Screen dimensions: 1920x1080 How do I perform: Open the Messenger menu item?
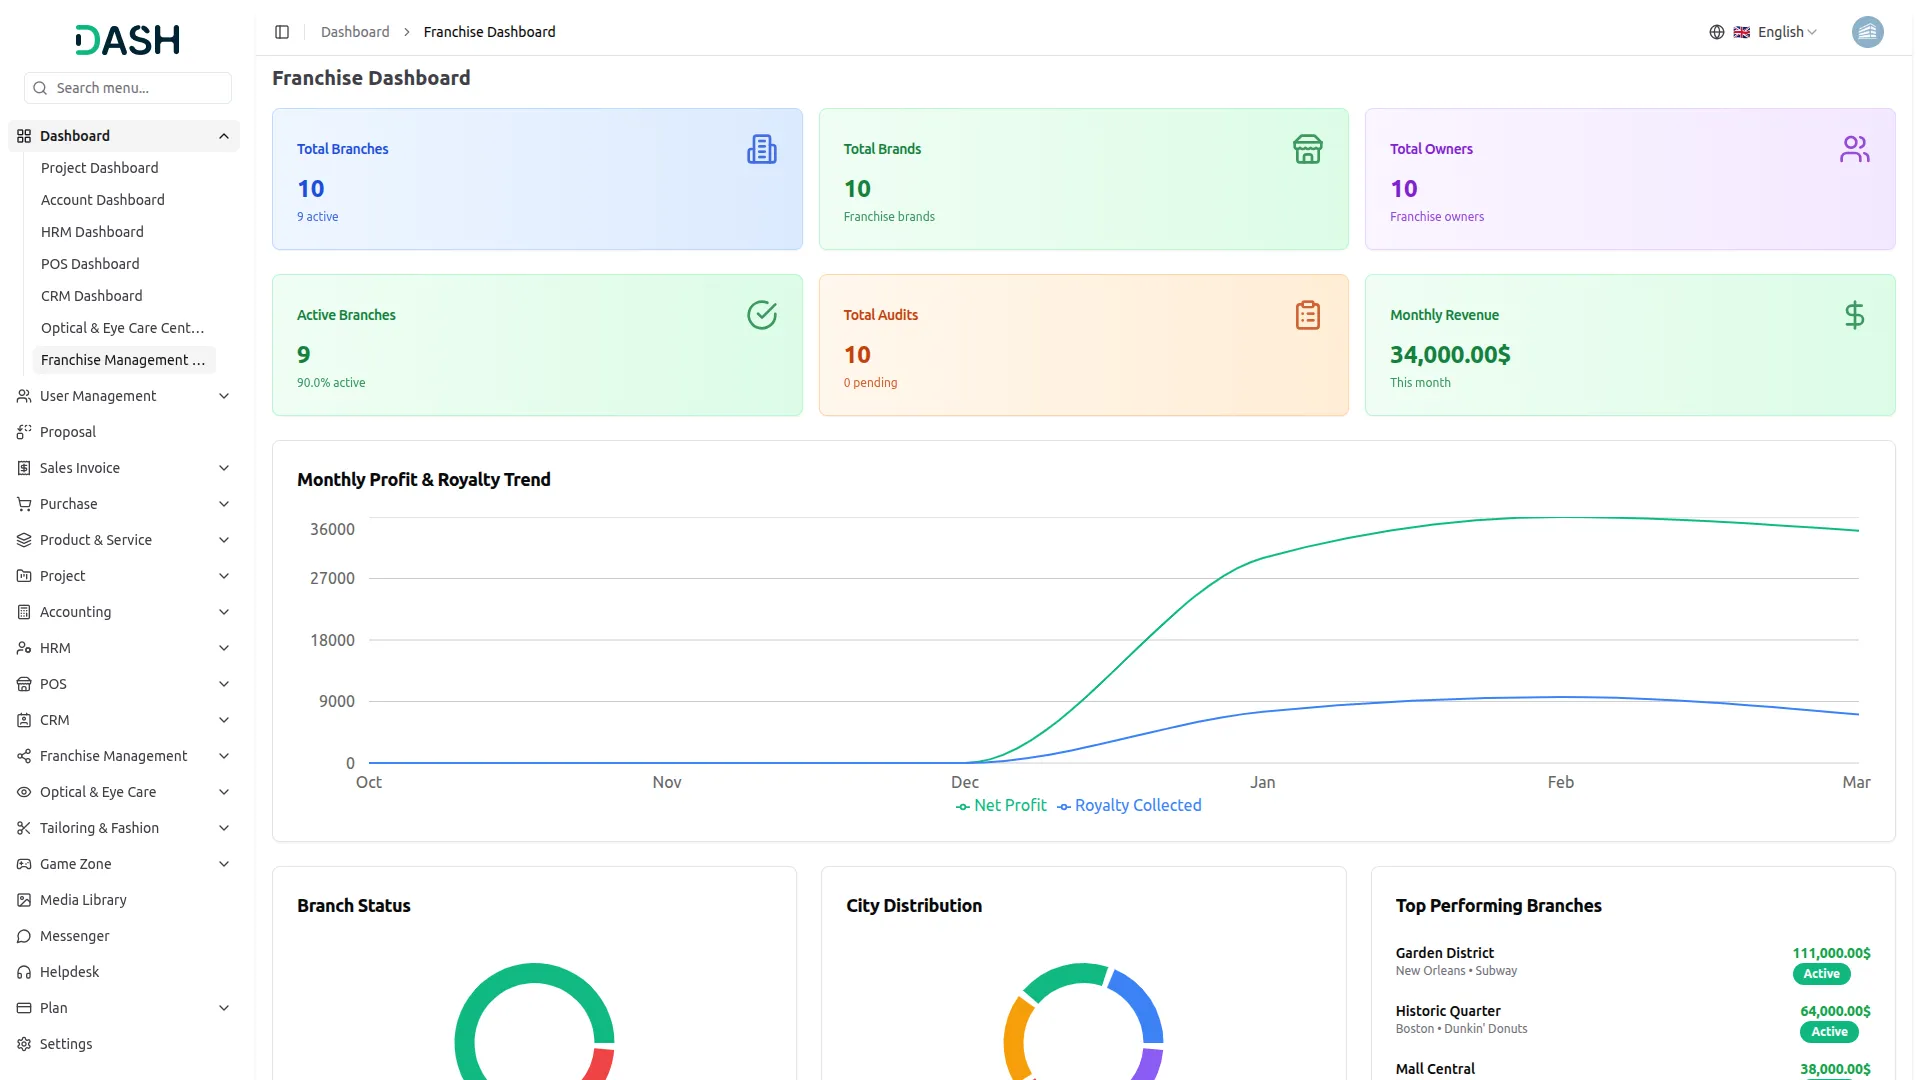[x=74, y=936]
